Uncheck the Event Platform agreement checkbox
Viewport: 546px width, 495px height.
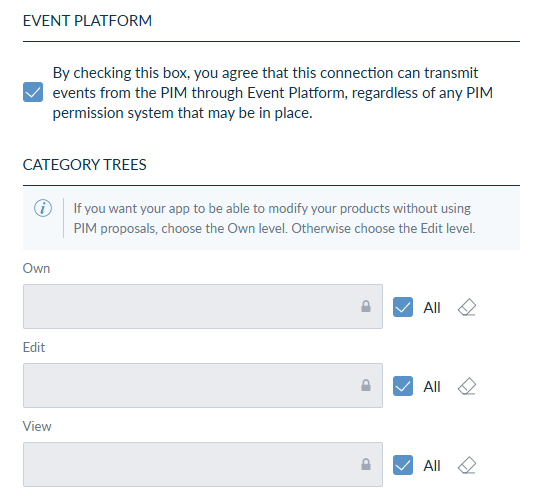coord(33,92)
